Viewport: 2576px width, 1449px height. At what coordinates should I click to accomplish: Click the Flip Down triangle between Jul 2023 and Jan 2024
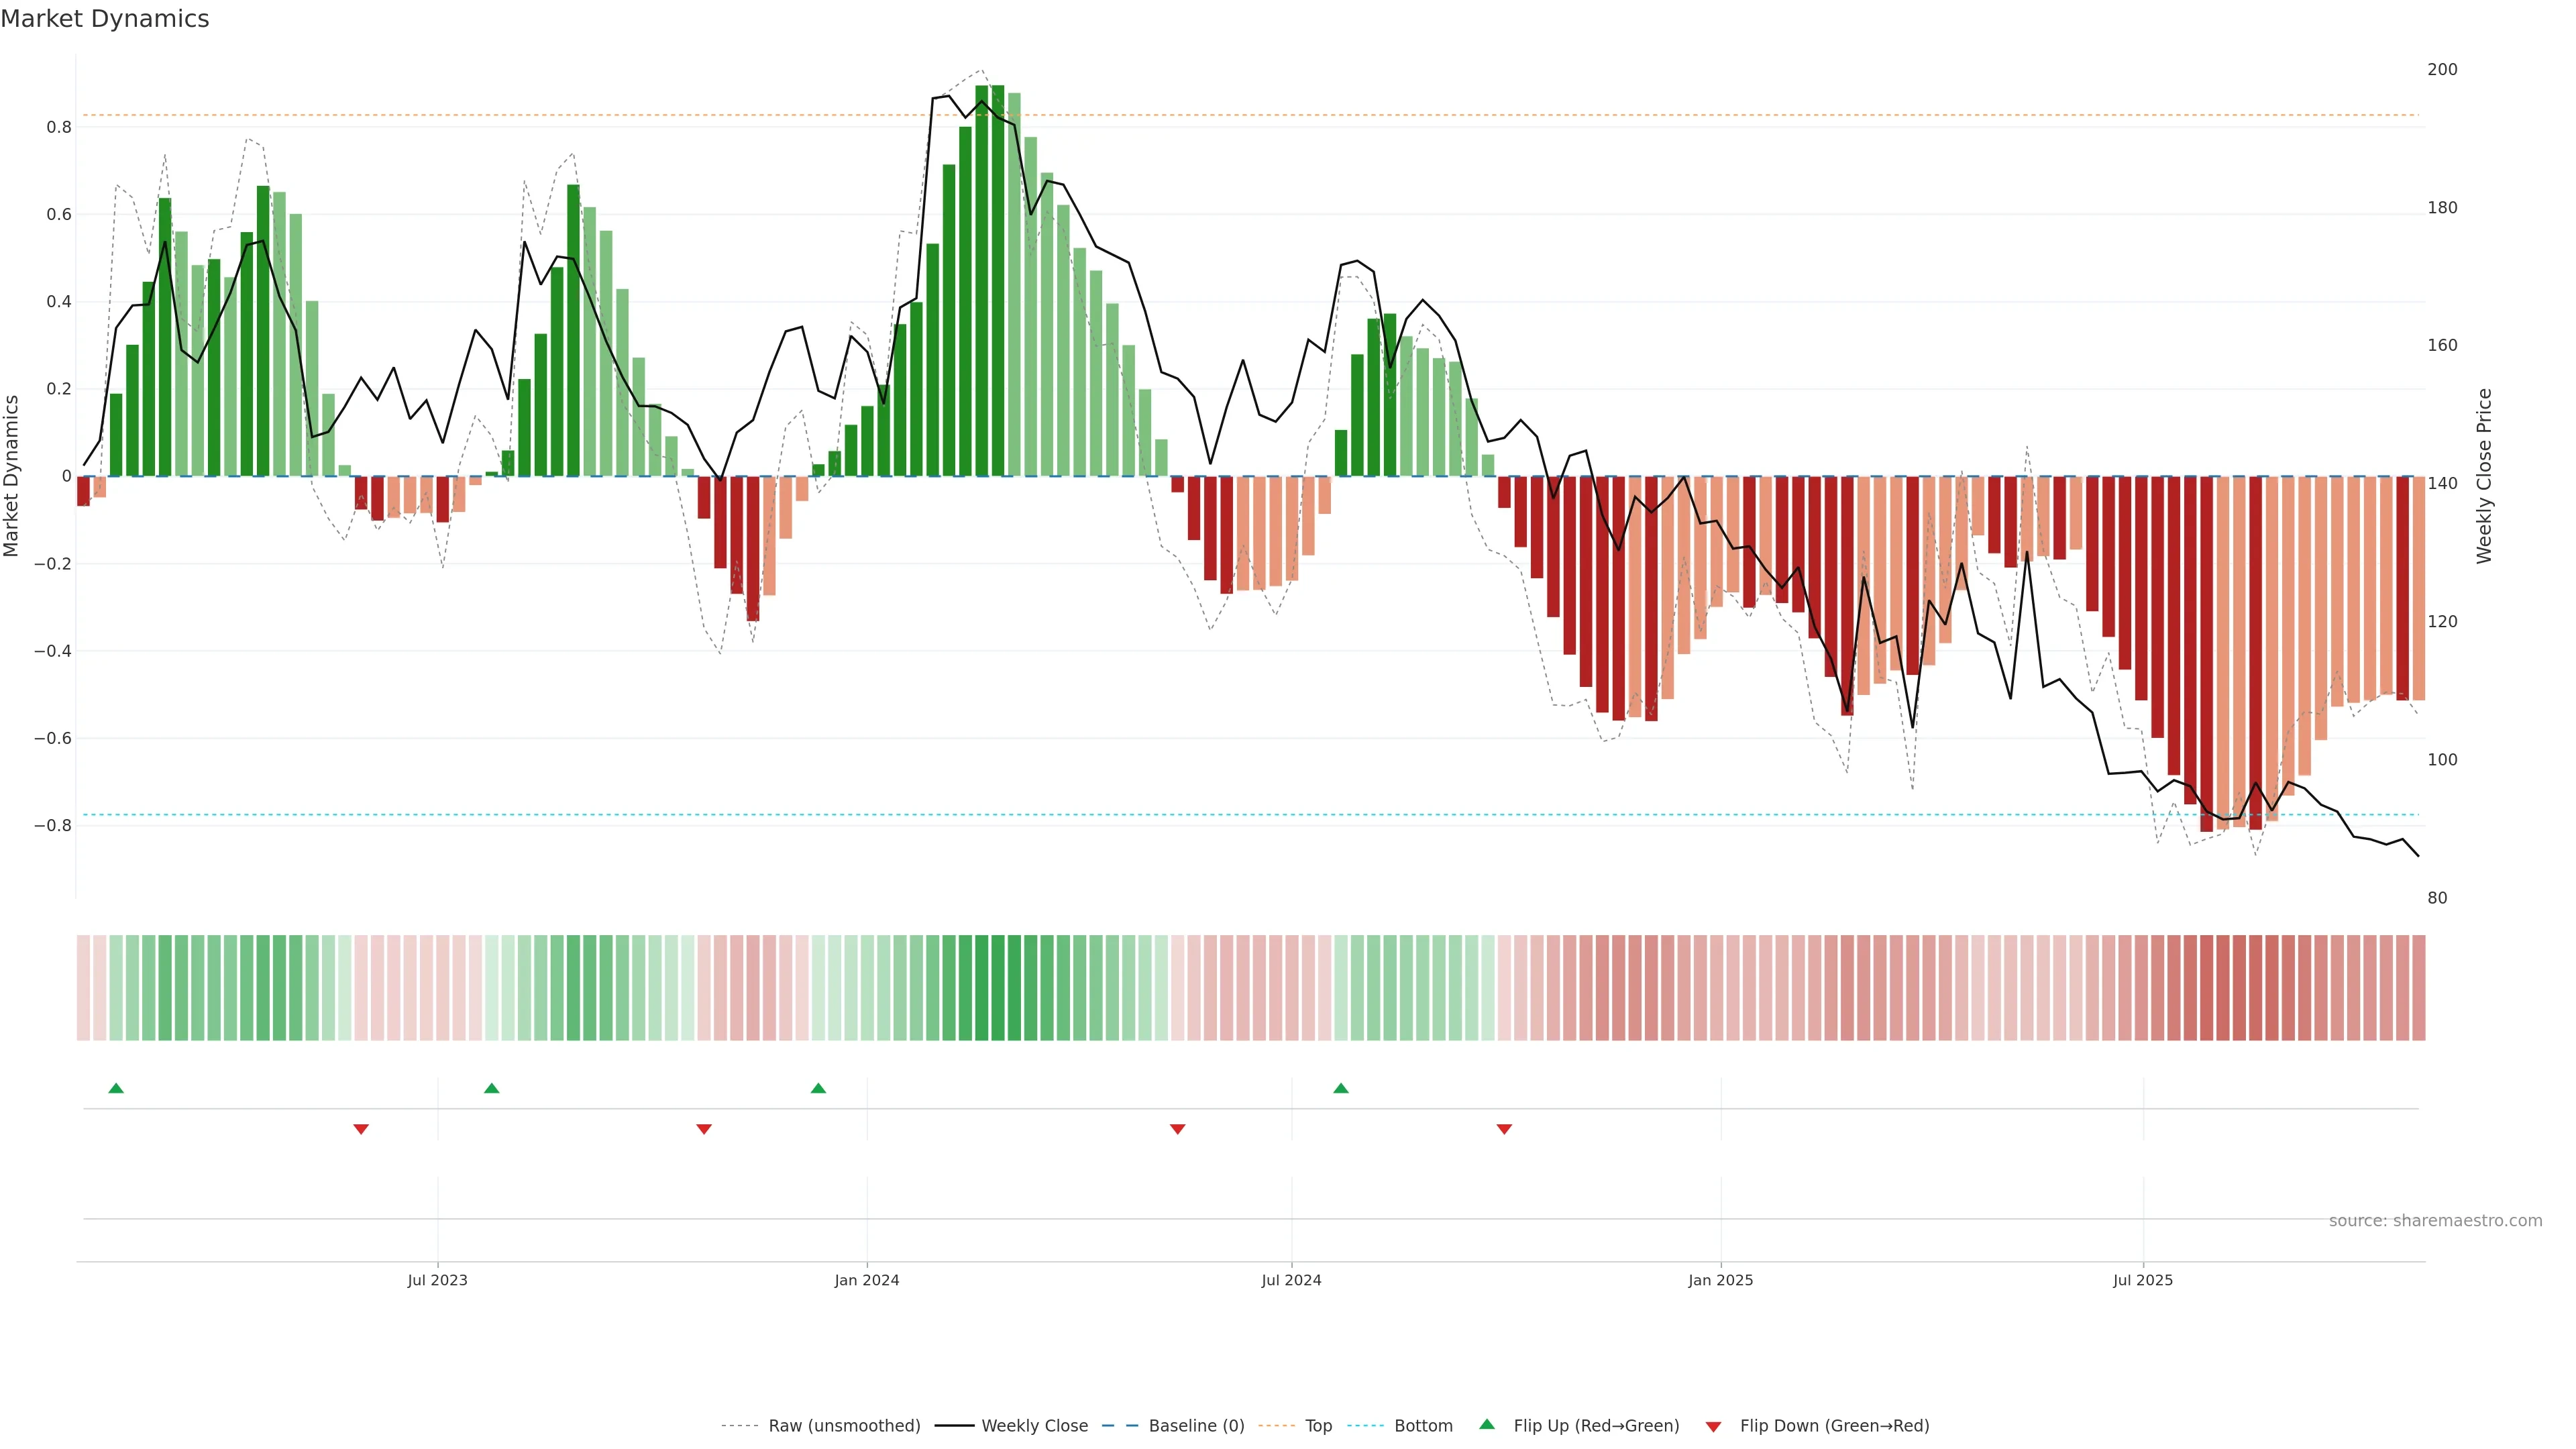pyautogui.click(x=704, y=1129)
